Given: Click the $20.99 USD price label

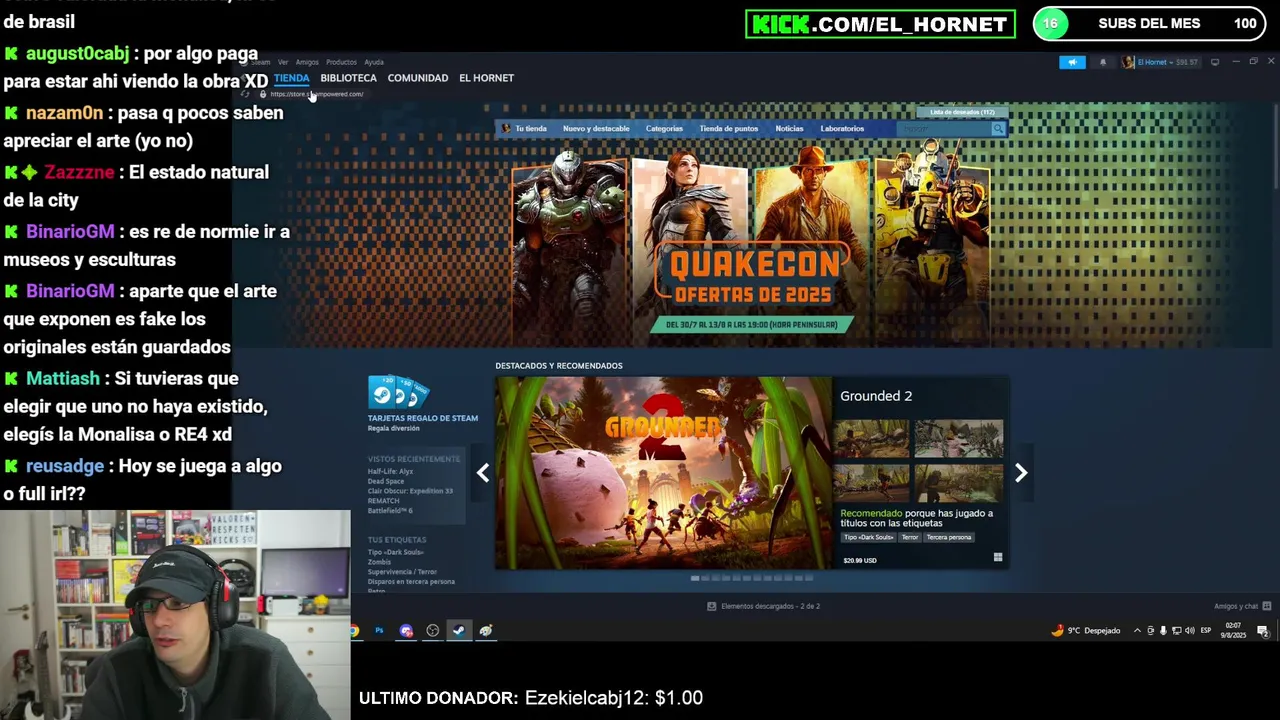Looking at the screenshot, I should coord(860,560).
